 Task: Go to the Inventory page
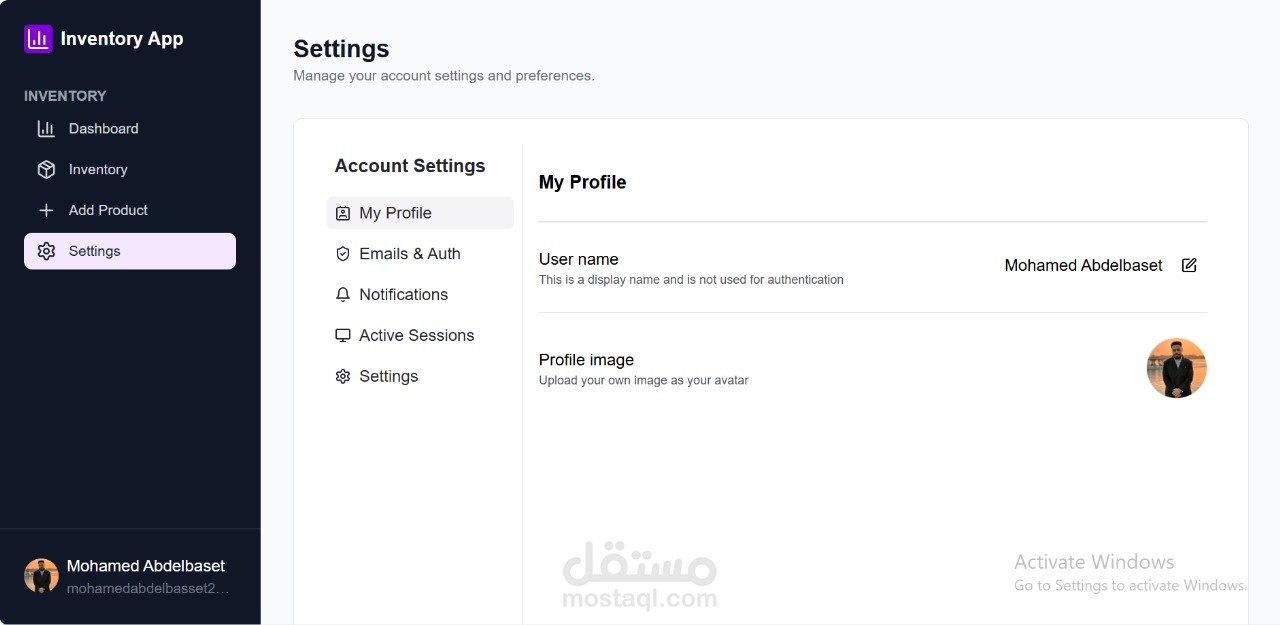pos(98,170)
